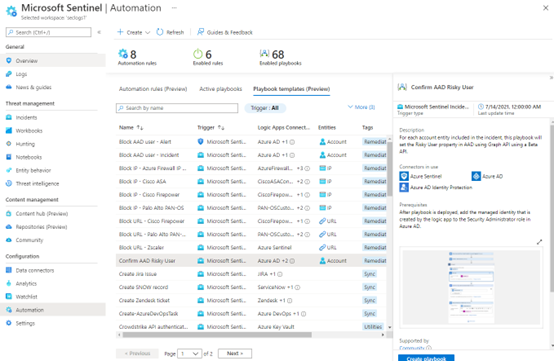Viewport: 554px width, 361px height.
Task: Click the Azure AD connector in details pane
Action: [x=488, y=176]
